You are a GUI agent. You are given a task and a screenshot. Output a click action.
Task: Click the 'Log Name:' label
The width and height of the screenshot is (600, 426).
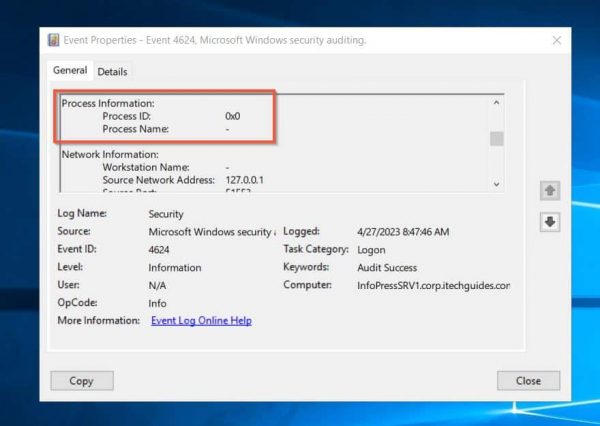(x=82, y=213)
